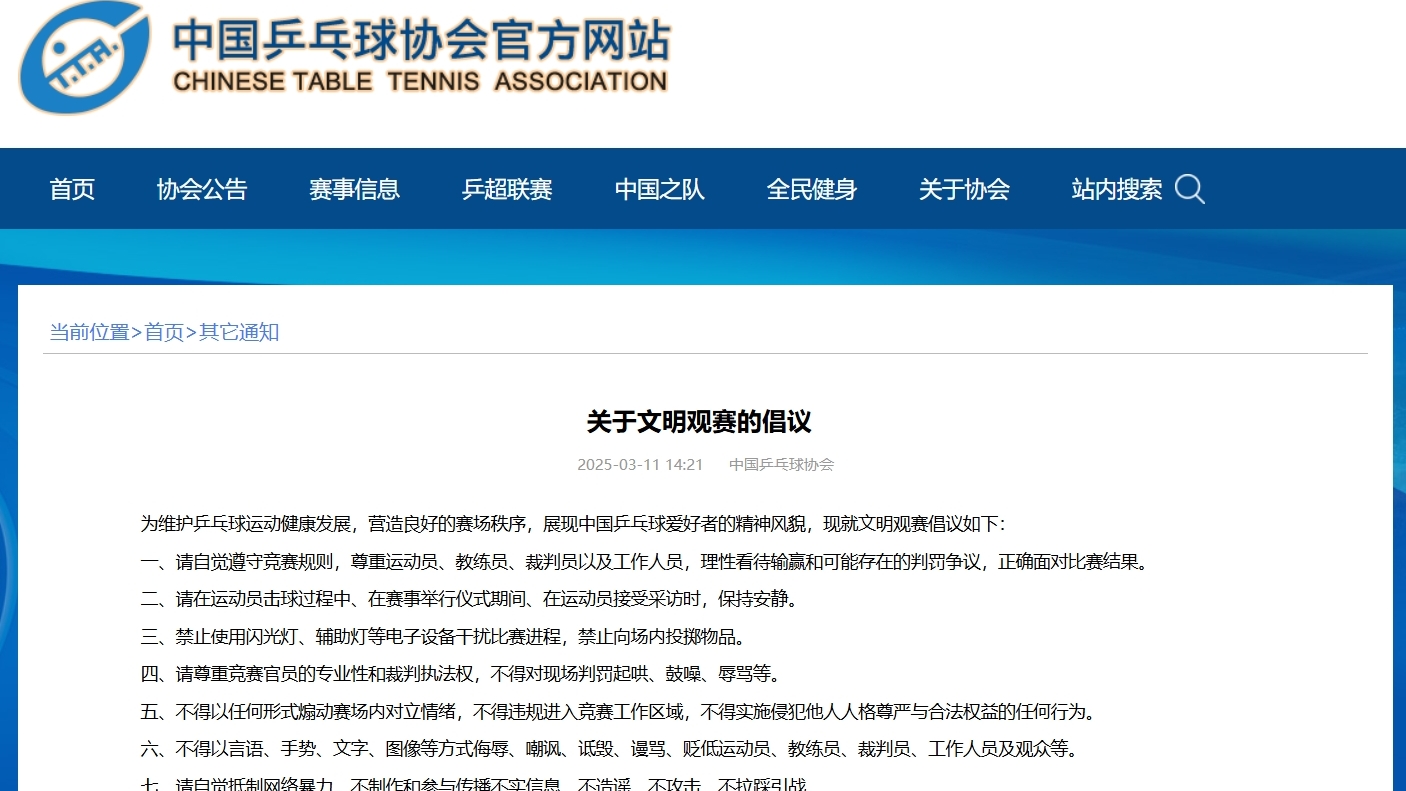Click the paragraph starting with 为维护乒乓球运动
Screen dimensions: 1406x791
(x=572, y=524)
